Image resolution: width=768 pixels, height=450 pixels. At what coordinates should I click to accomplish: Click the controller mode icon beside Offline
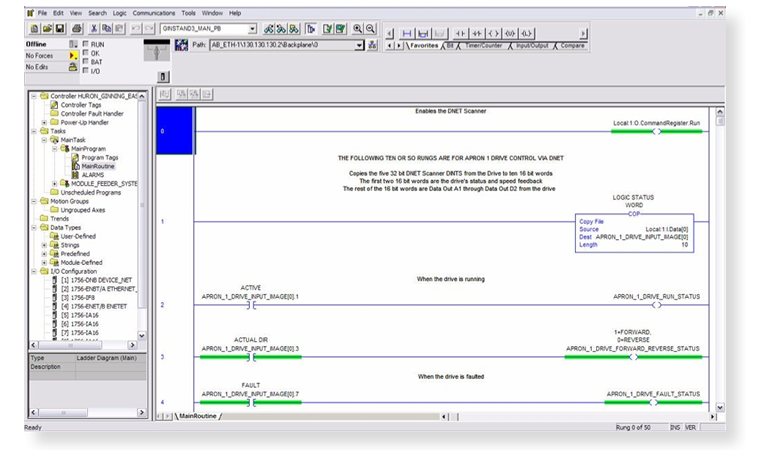pyautogui.click(x=73, y=44)
